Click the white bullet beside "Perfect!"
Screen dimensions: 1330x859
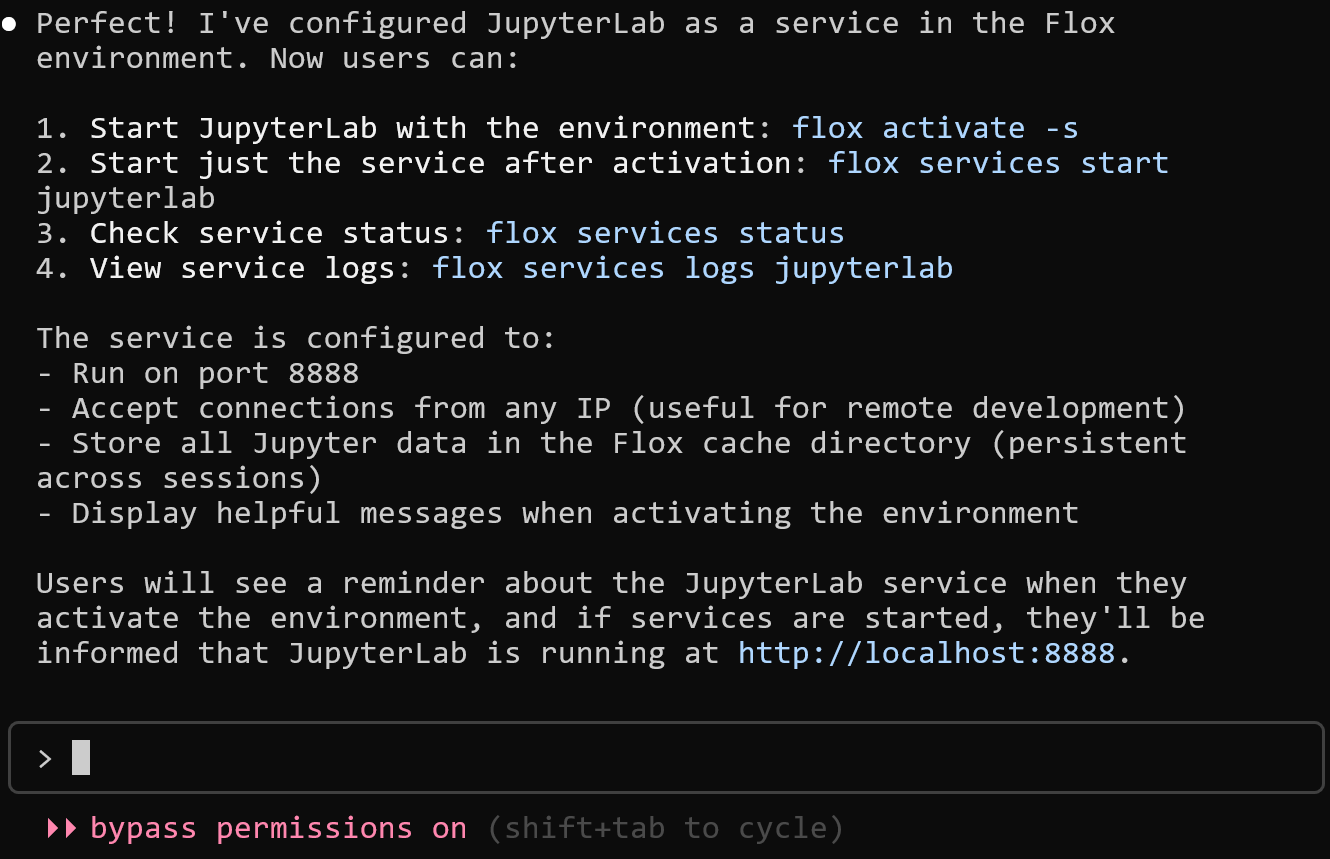(x=9, y=24)
